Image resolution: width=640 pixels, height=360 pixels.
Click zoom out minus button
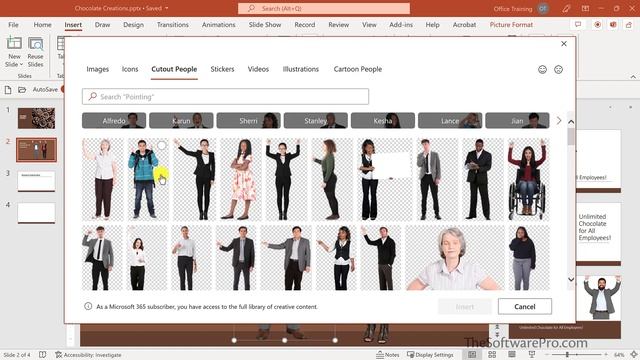click(x=548, y=355)
